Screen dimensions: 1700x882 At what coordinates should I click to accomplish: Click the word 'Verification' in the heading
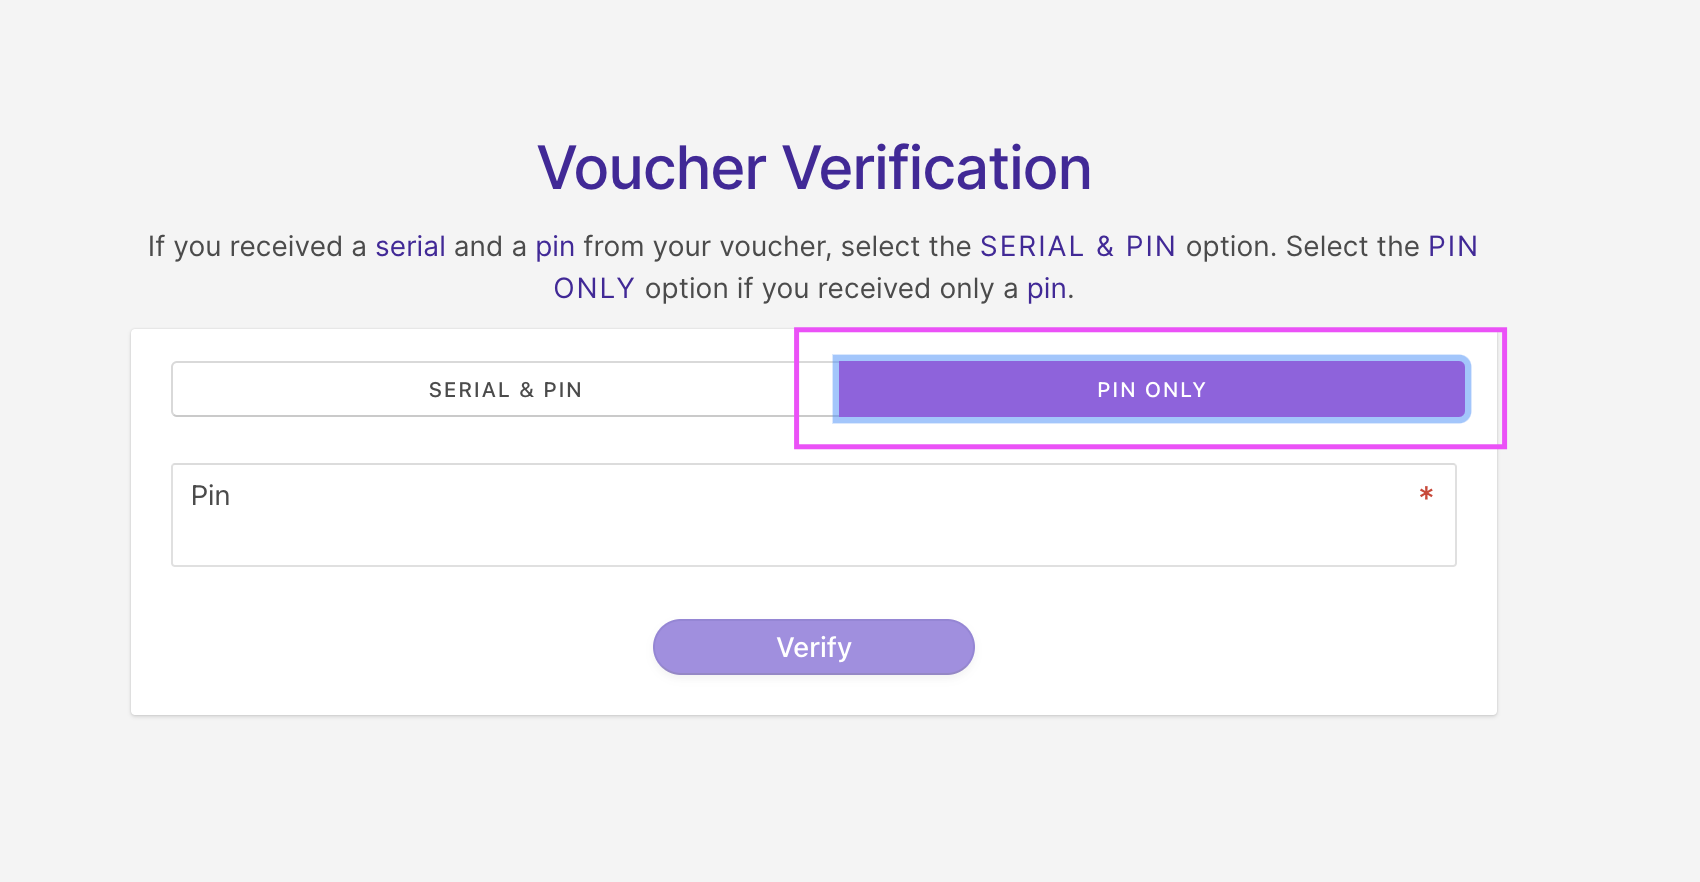pyautogui.click(x=936, y=168)
